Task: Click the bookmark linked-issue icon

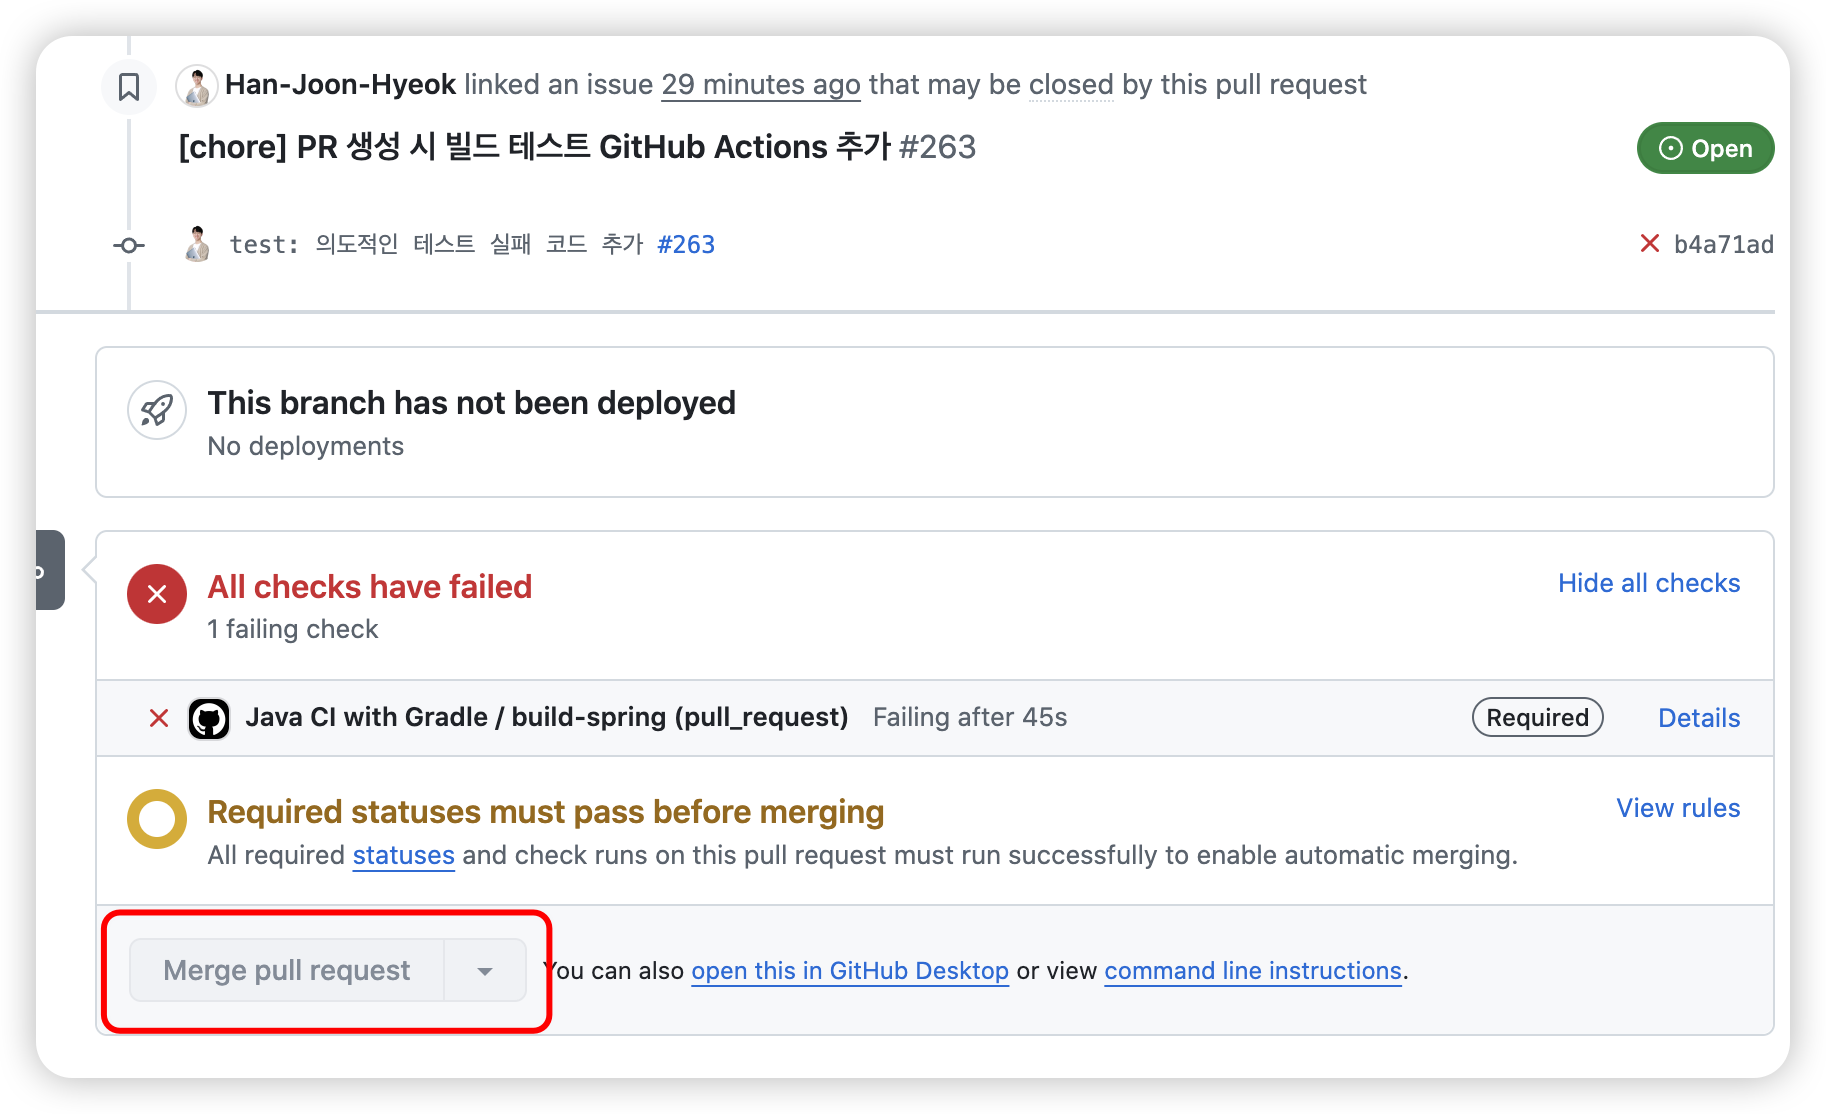Action: pyautogui.click(x=129, y=87)
